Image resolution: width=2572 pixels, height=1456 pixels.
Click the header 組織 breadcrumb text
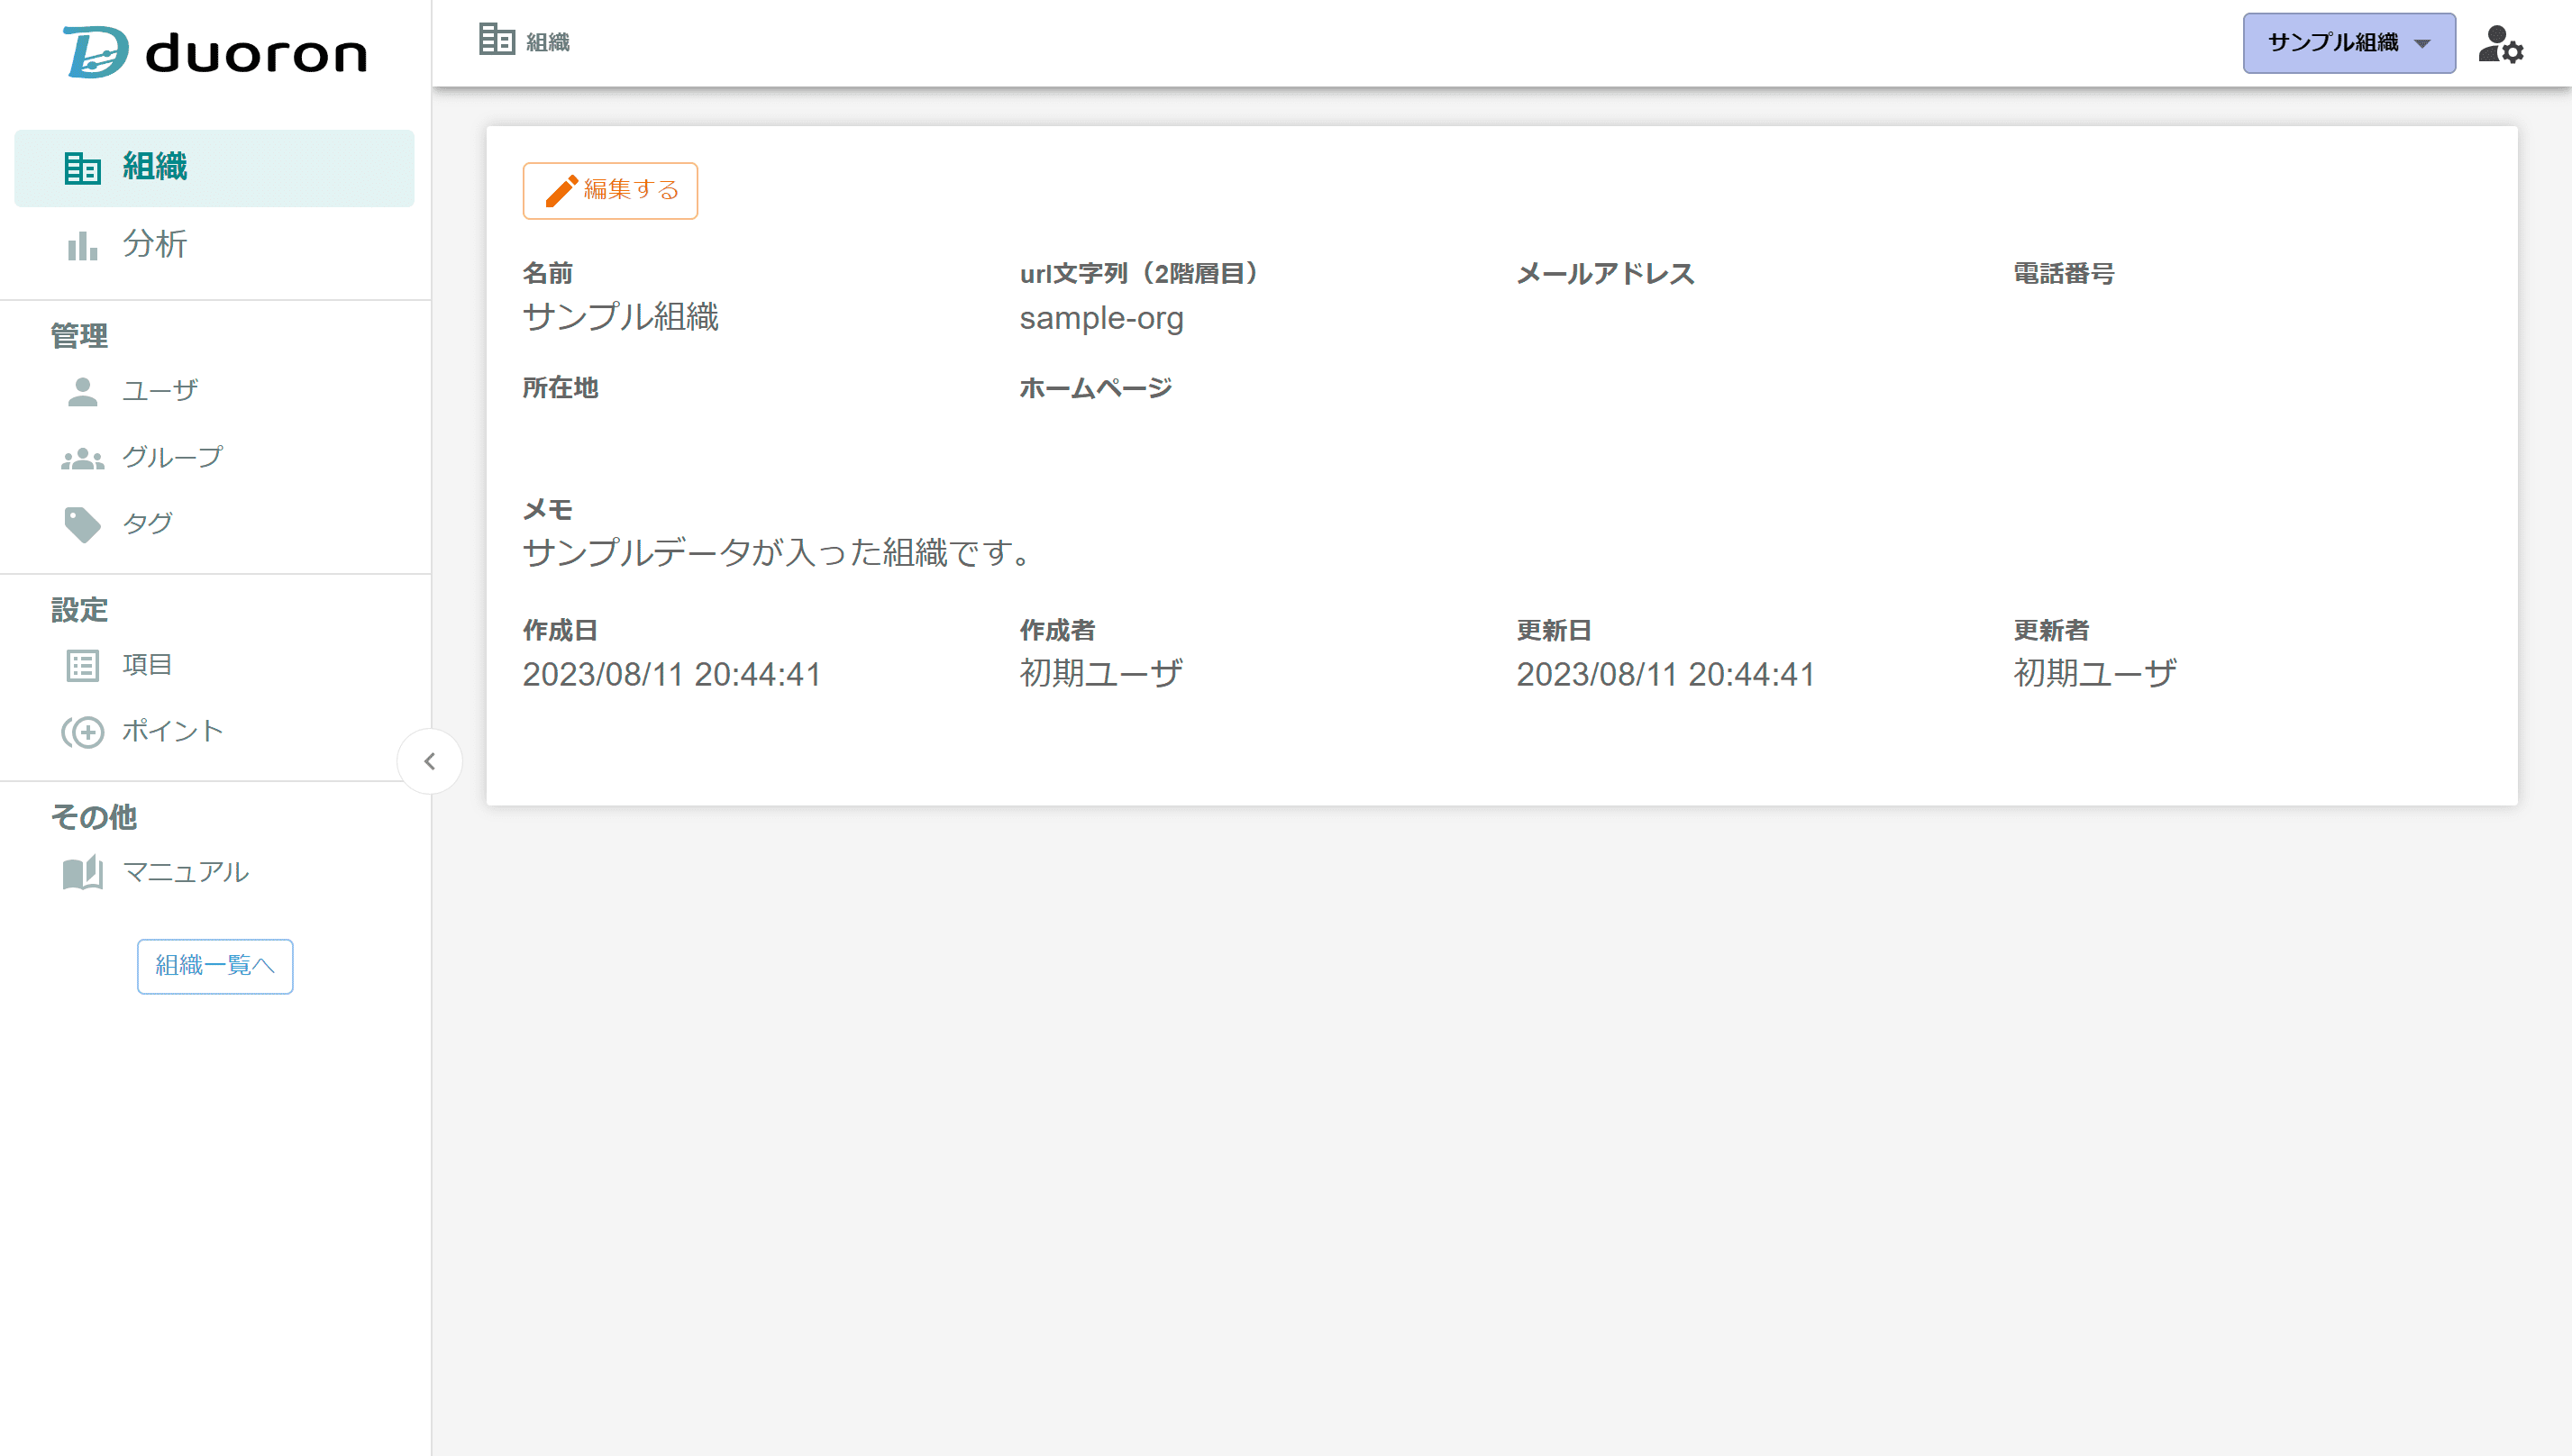548,42
